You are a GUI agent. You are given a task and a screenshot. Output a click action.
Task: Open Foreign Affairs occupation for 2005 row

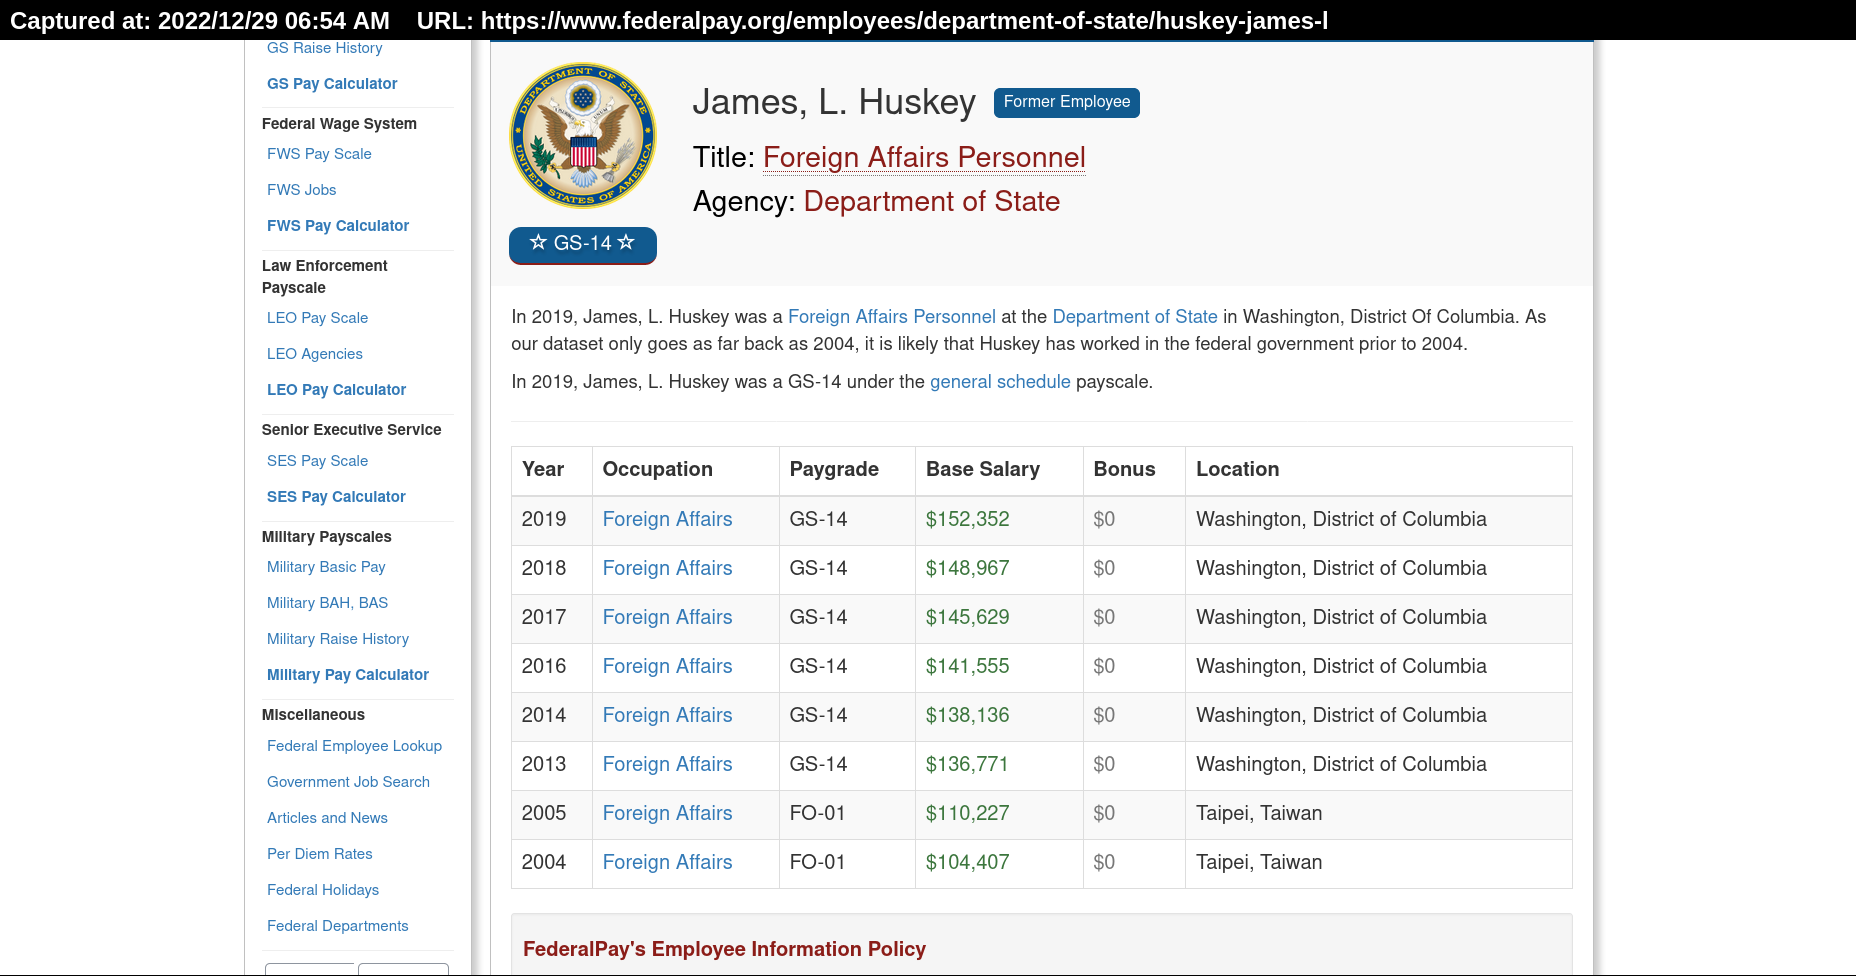point(667,814)
